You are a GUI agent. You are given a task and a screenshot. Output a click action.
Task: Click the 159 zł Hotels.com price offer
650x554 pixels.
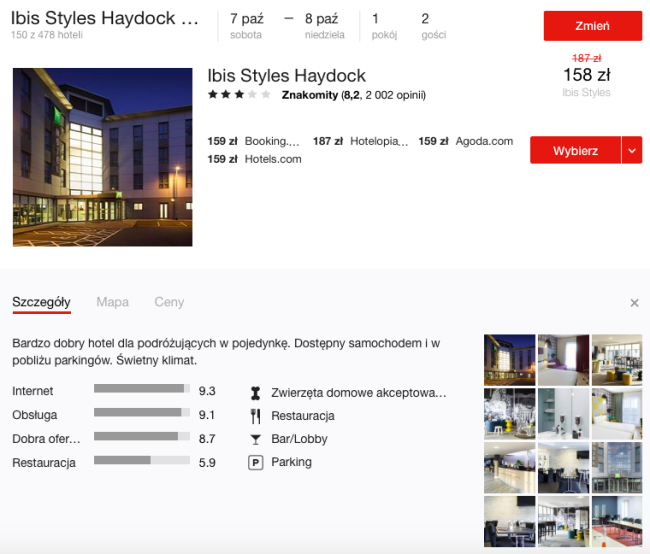[x=255, y=159]
